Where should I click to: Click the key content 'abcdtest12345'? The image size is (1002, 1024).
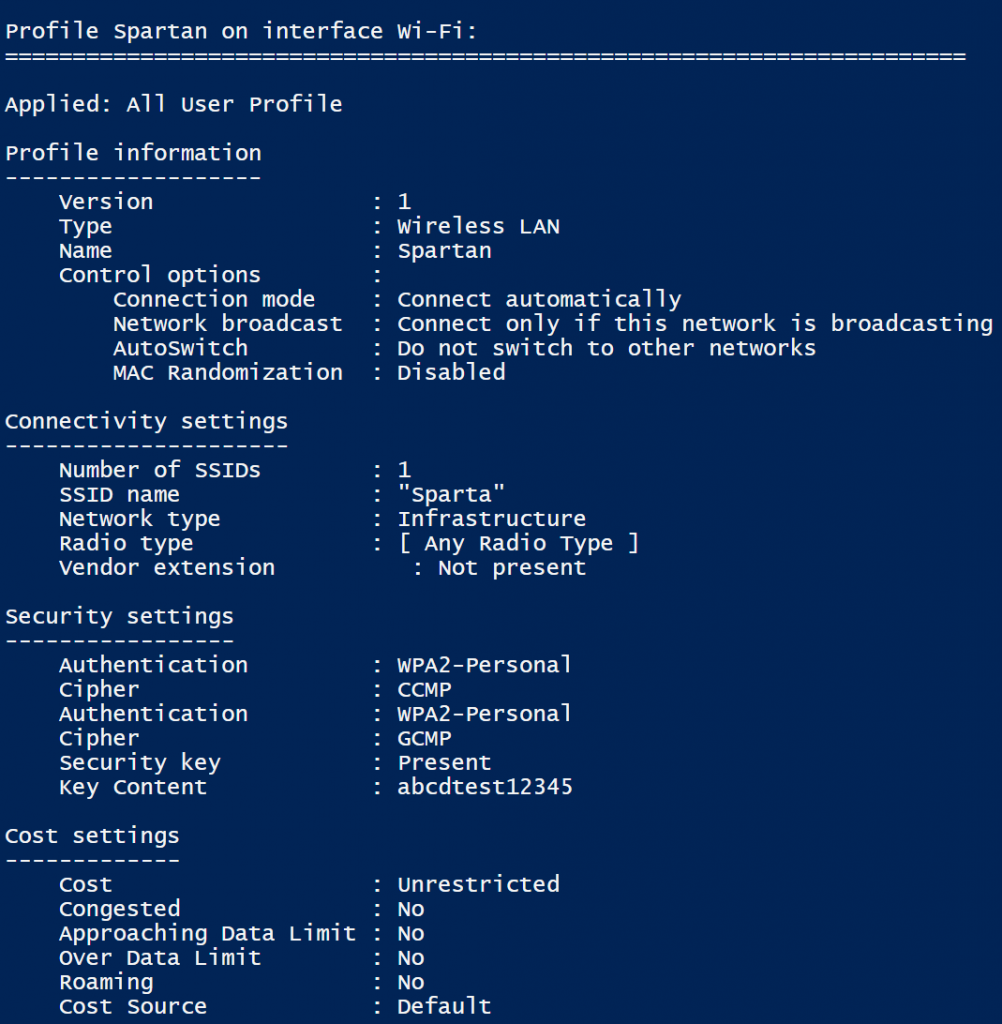coord(485,787)
